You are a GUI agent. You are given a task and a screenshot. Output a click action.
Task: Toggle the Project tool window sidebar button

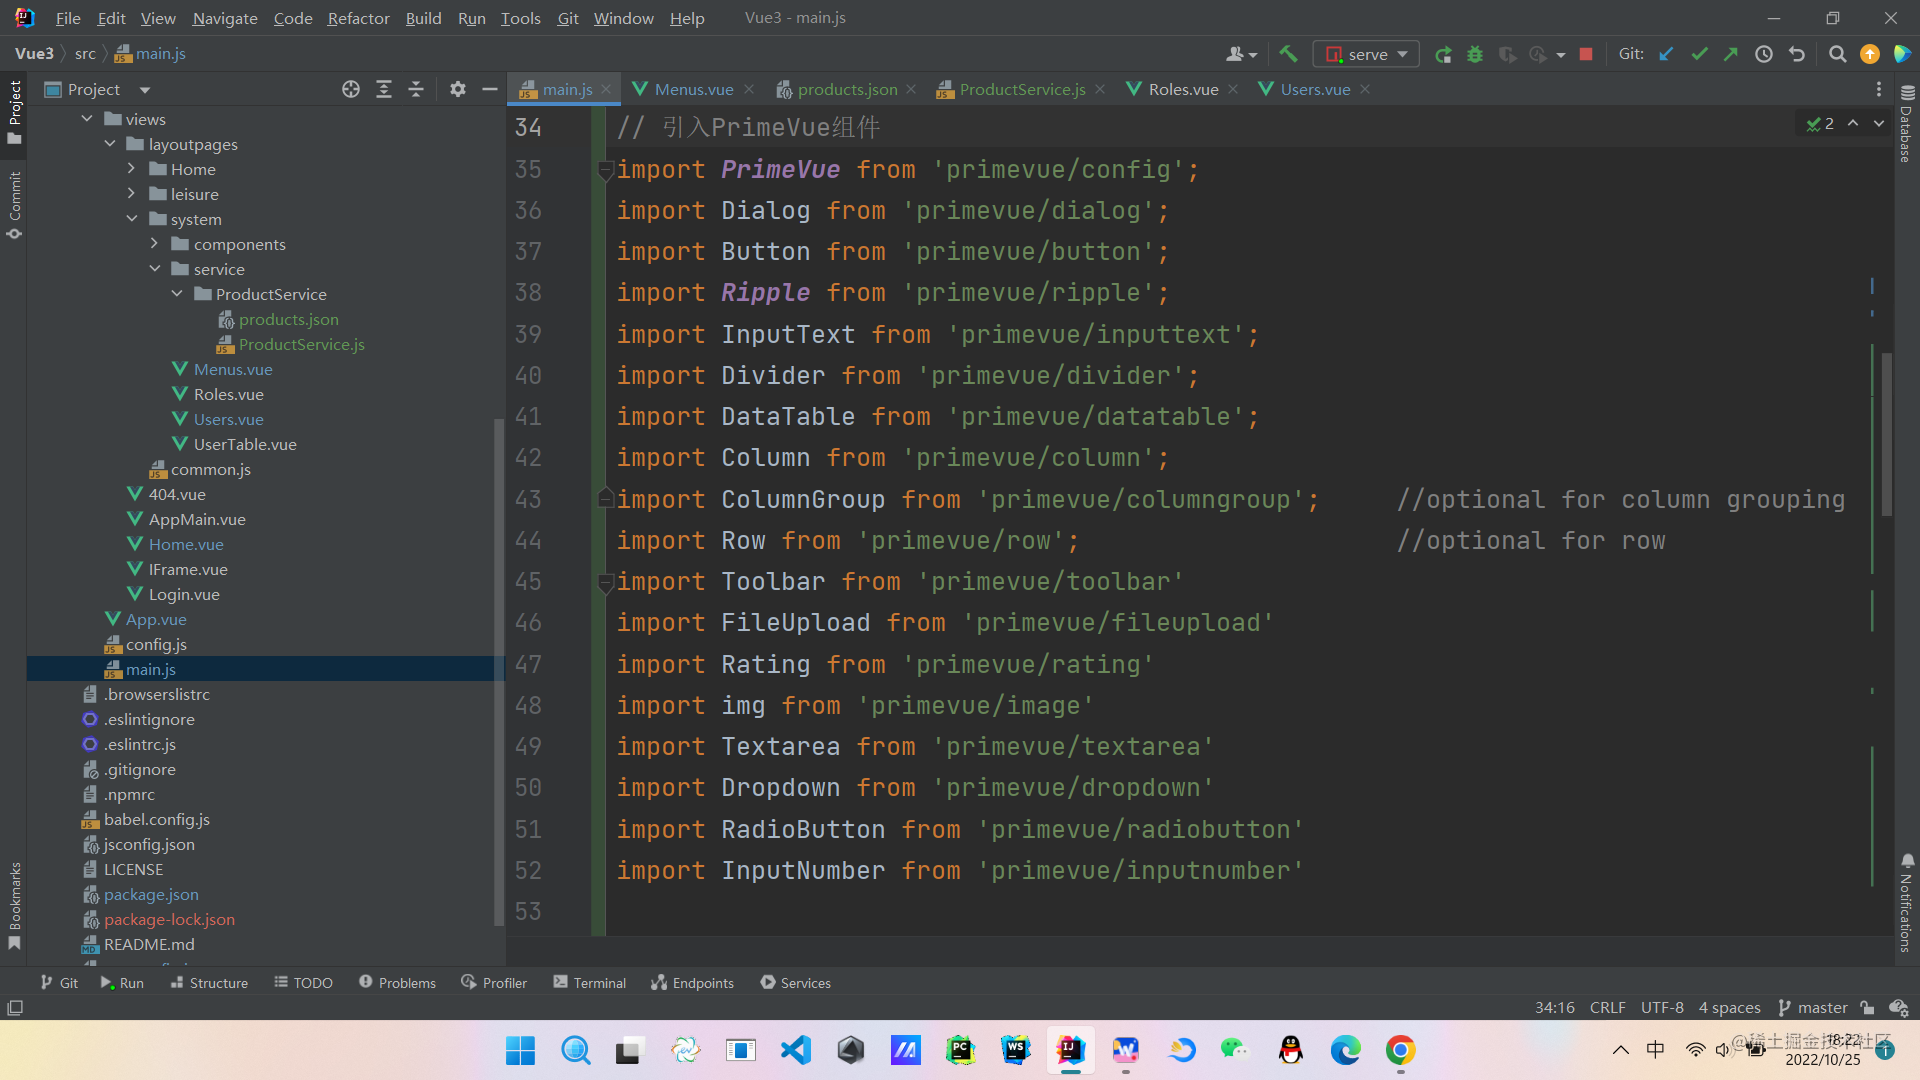pyautogui.click(x=14, y=110)
